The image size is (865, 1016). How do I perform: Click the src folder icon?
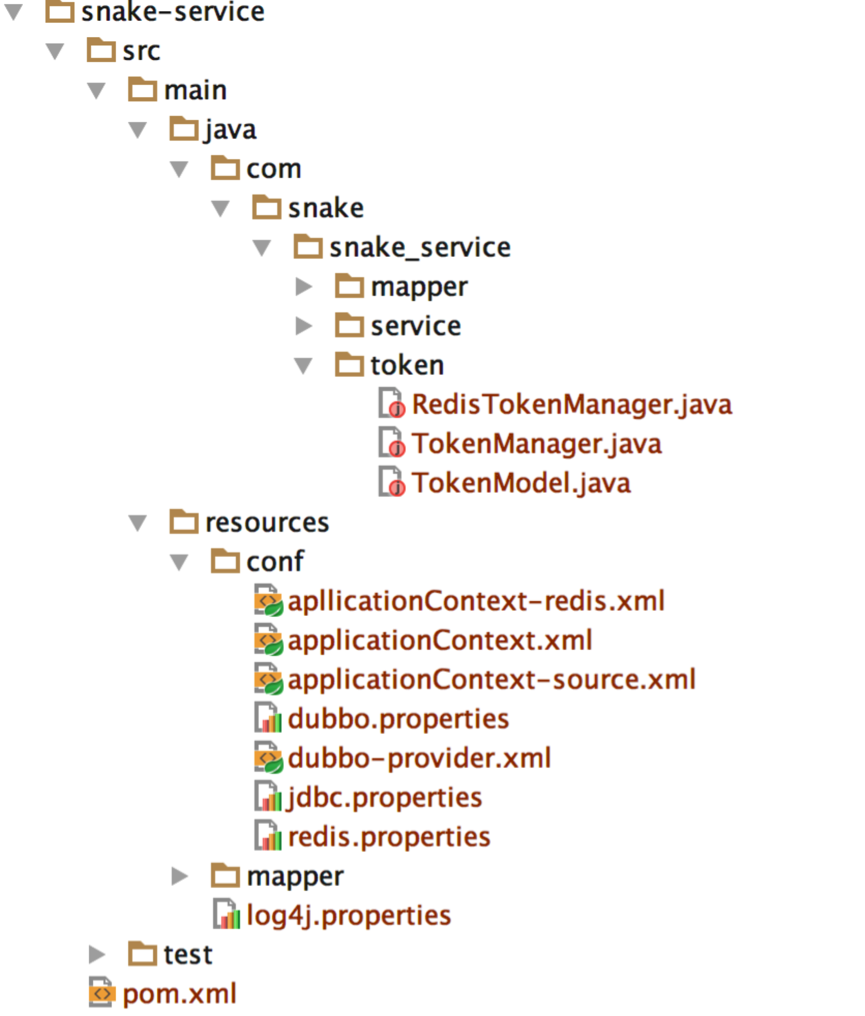click(x=101, y=51)
